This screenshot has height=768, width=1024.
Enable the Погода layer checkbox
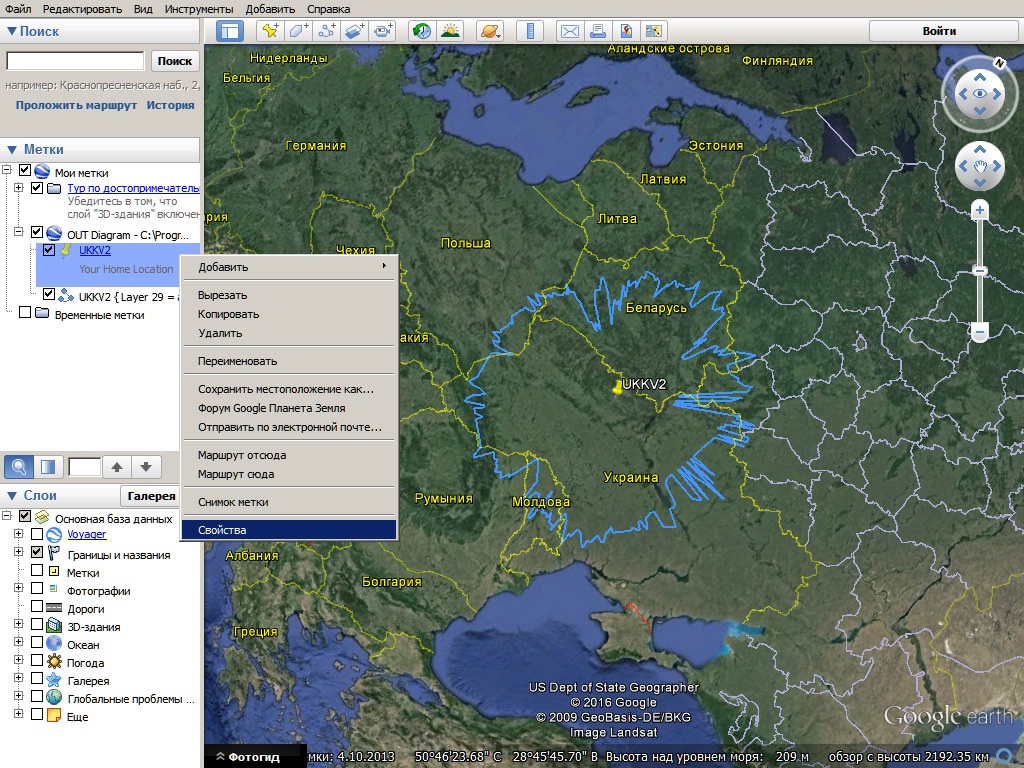click(x=37, y=662)
